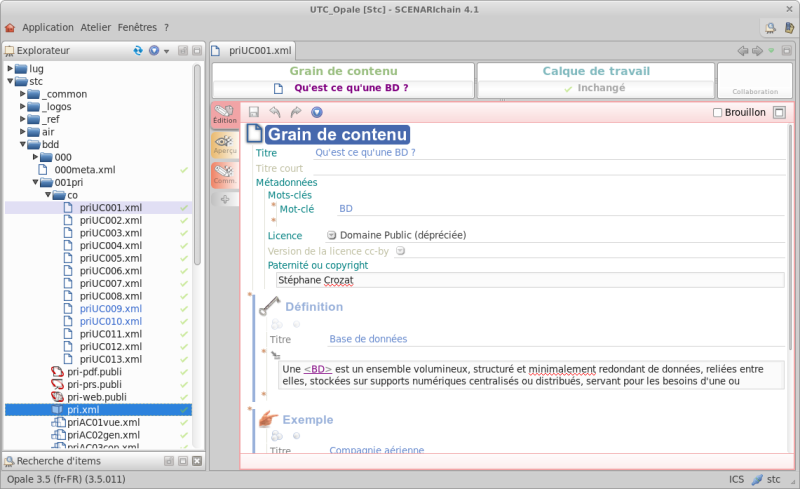Collapse the 001pri folder
Image resolution: width=800 pixels, height=489 pixels.
coord(35,182)
